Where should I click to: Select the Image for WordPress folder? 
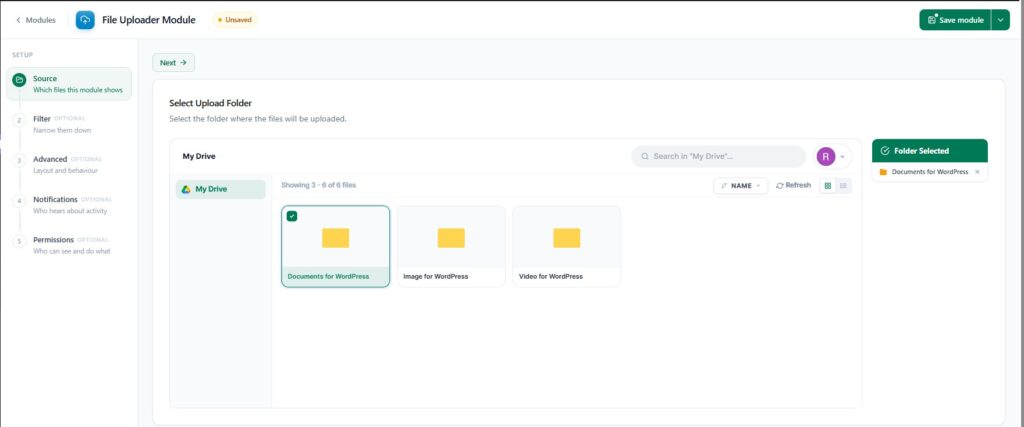point(451,246)
